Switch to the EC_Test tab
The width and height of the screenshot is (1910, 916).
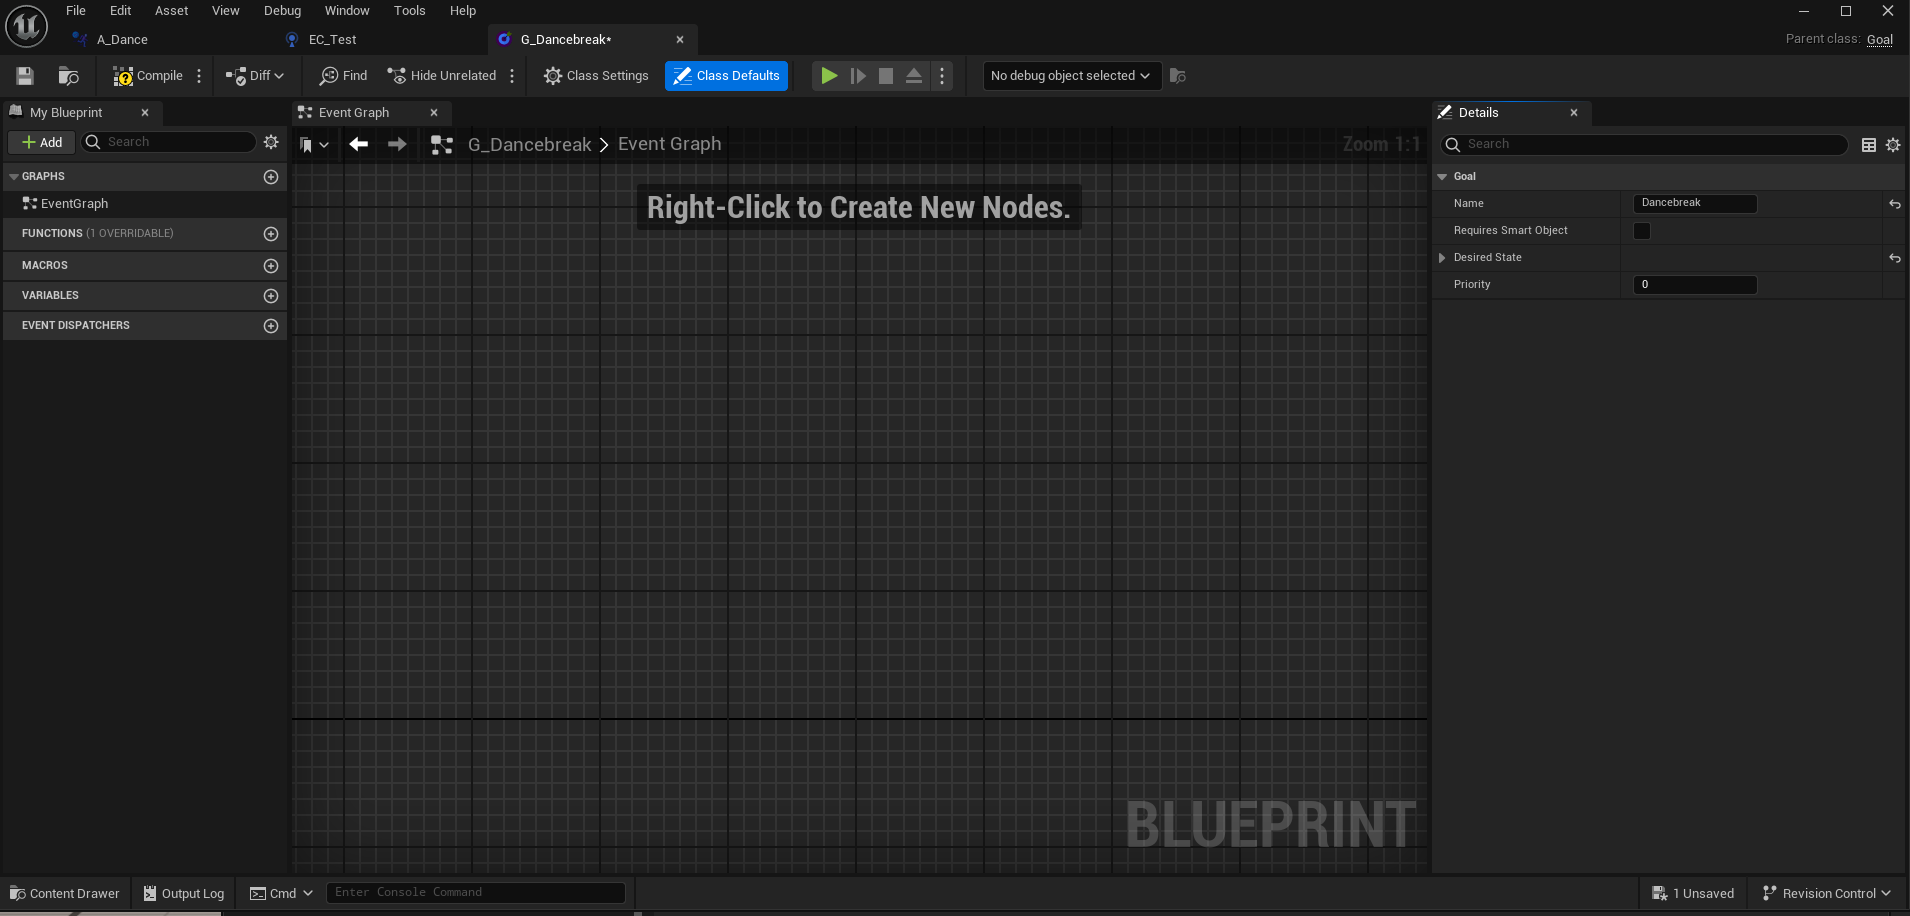(332, 40)
